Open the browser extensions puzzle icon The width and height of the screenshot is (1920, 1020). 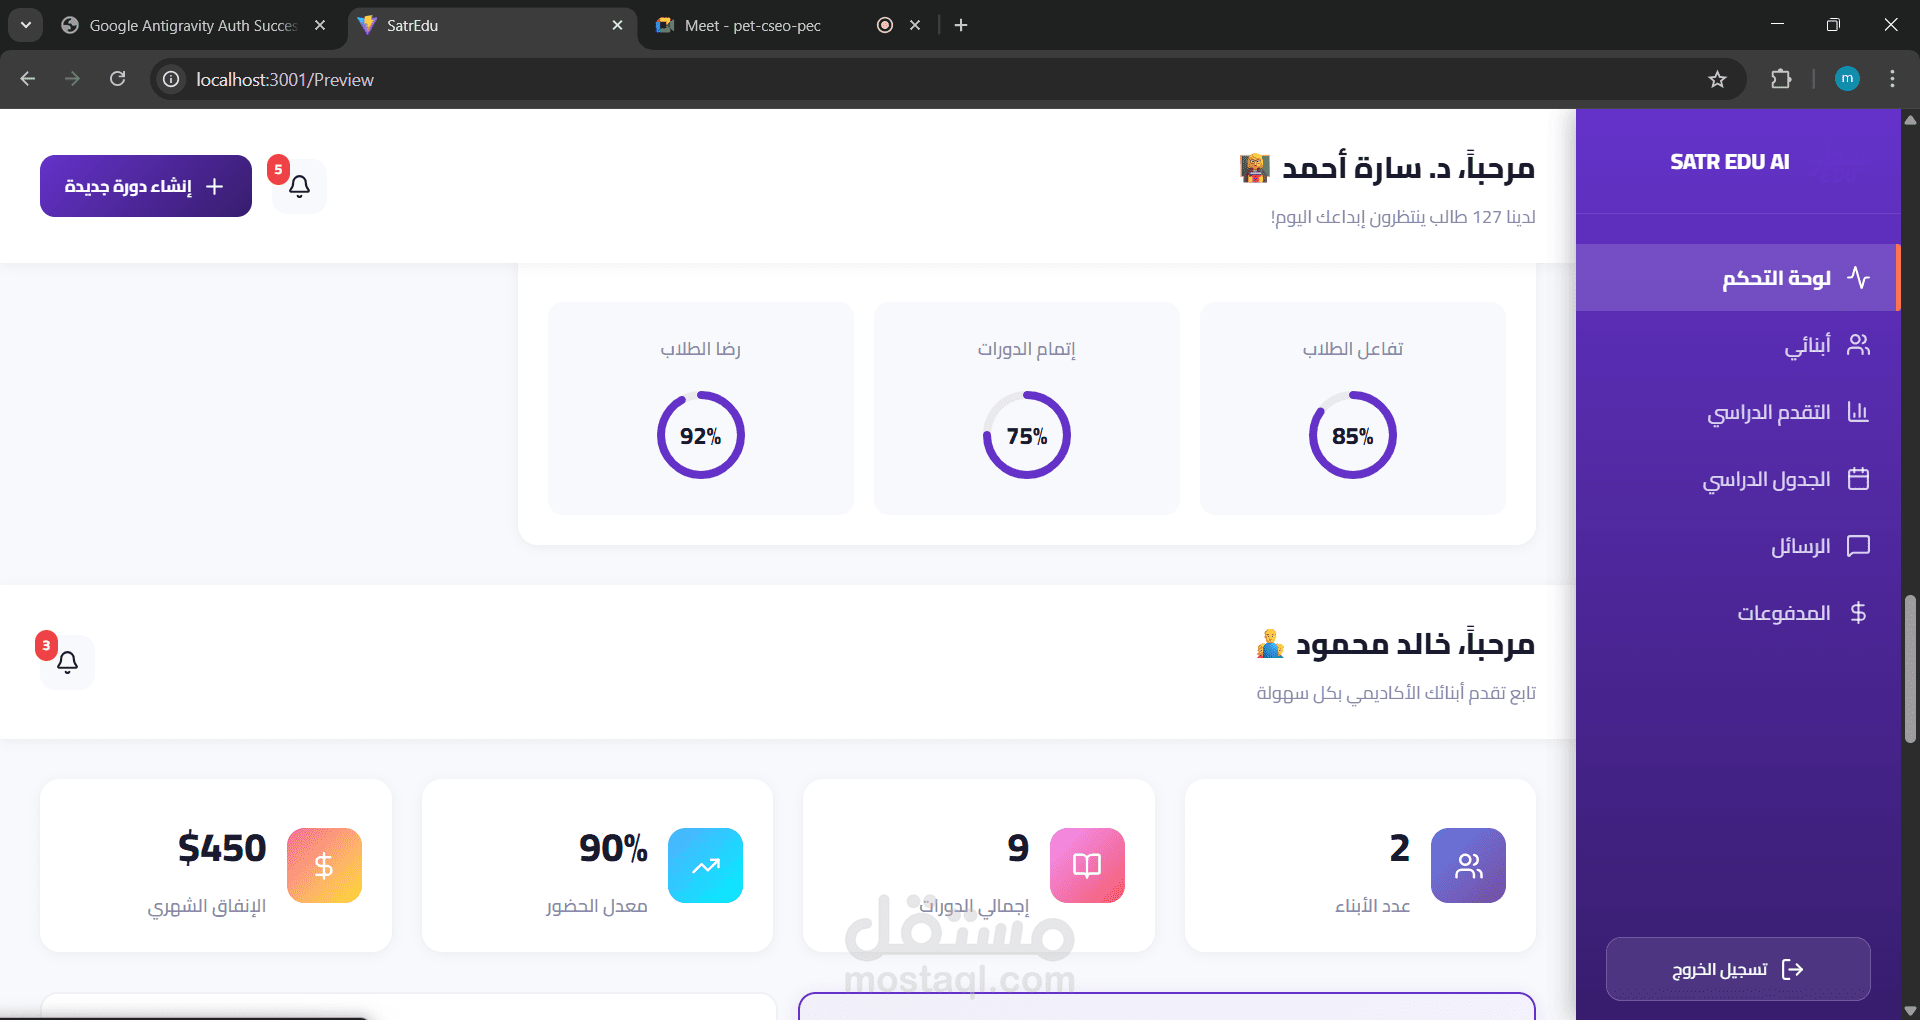tap(1781, 79)
